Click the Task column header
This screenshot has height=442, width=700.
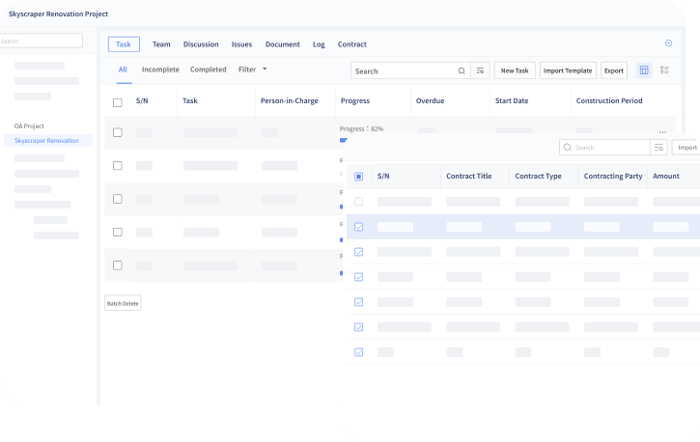pyautogui.click(x=190, y=100)
